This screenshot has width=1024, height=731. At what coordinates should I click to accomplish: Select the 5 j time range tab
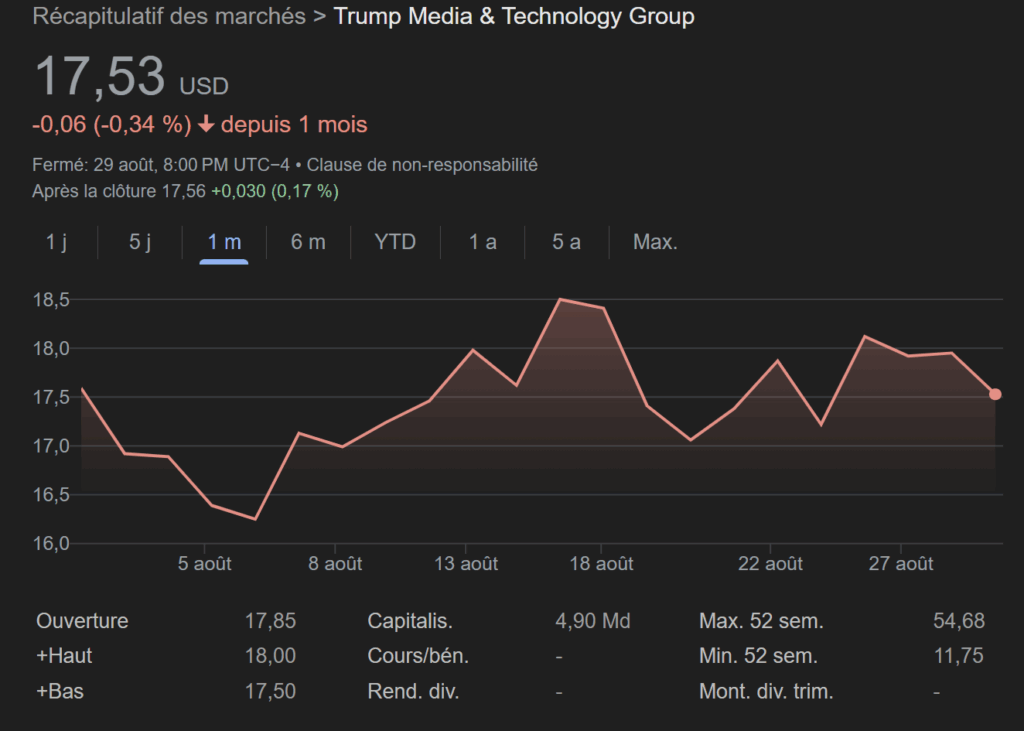(140, 242)
